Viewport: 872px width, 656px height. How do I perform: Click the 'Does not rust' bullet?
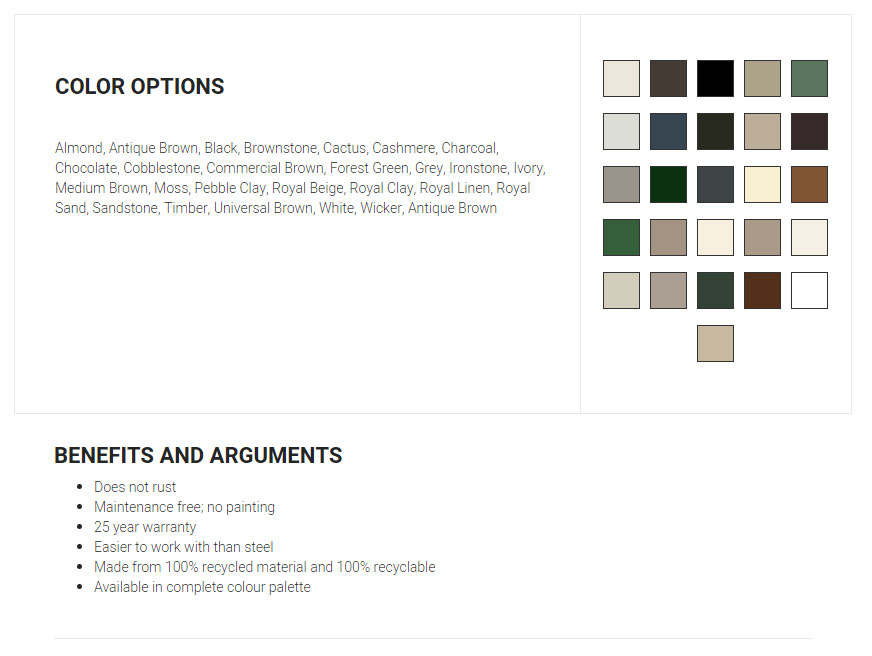click(x=135, y=487)
